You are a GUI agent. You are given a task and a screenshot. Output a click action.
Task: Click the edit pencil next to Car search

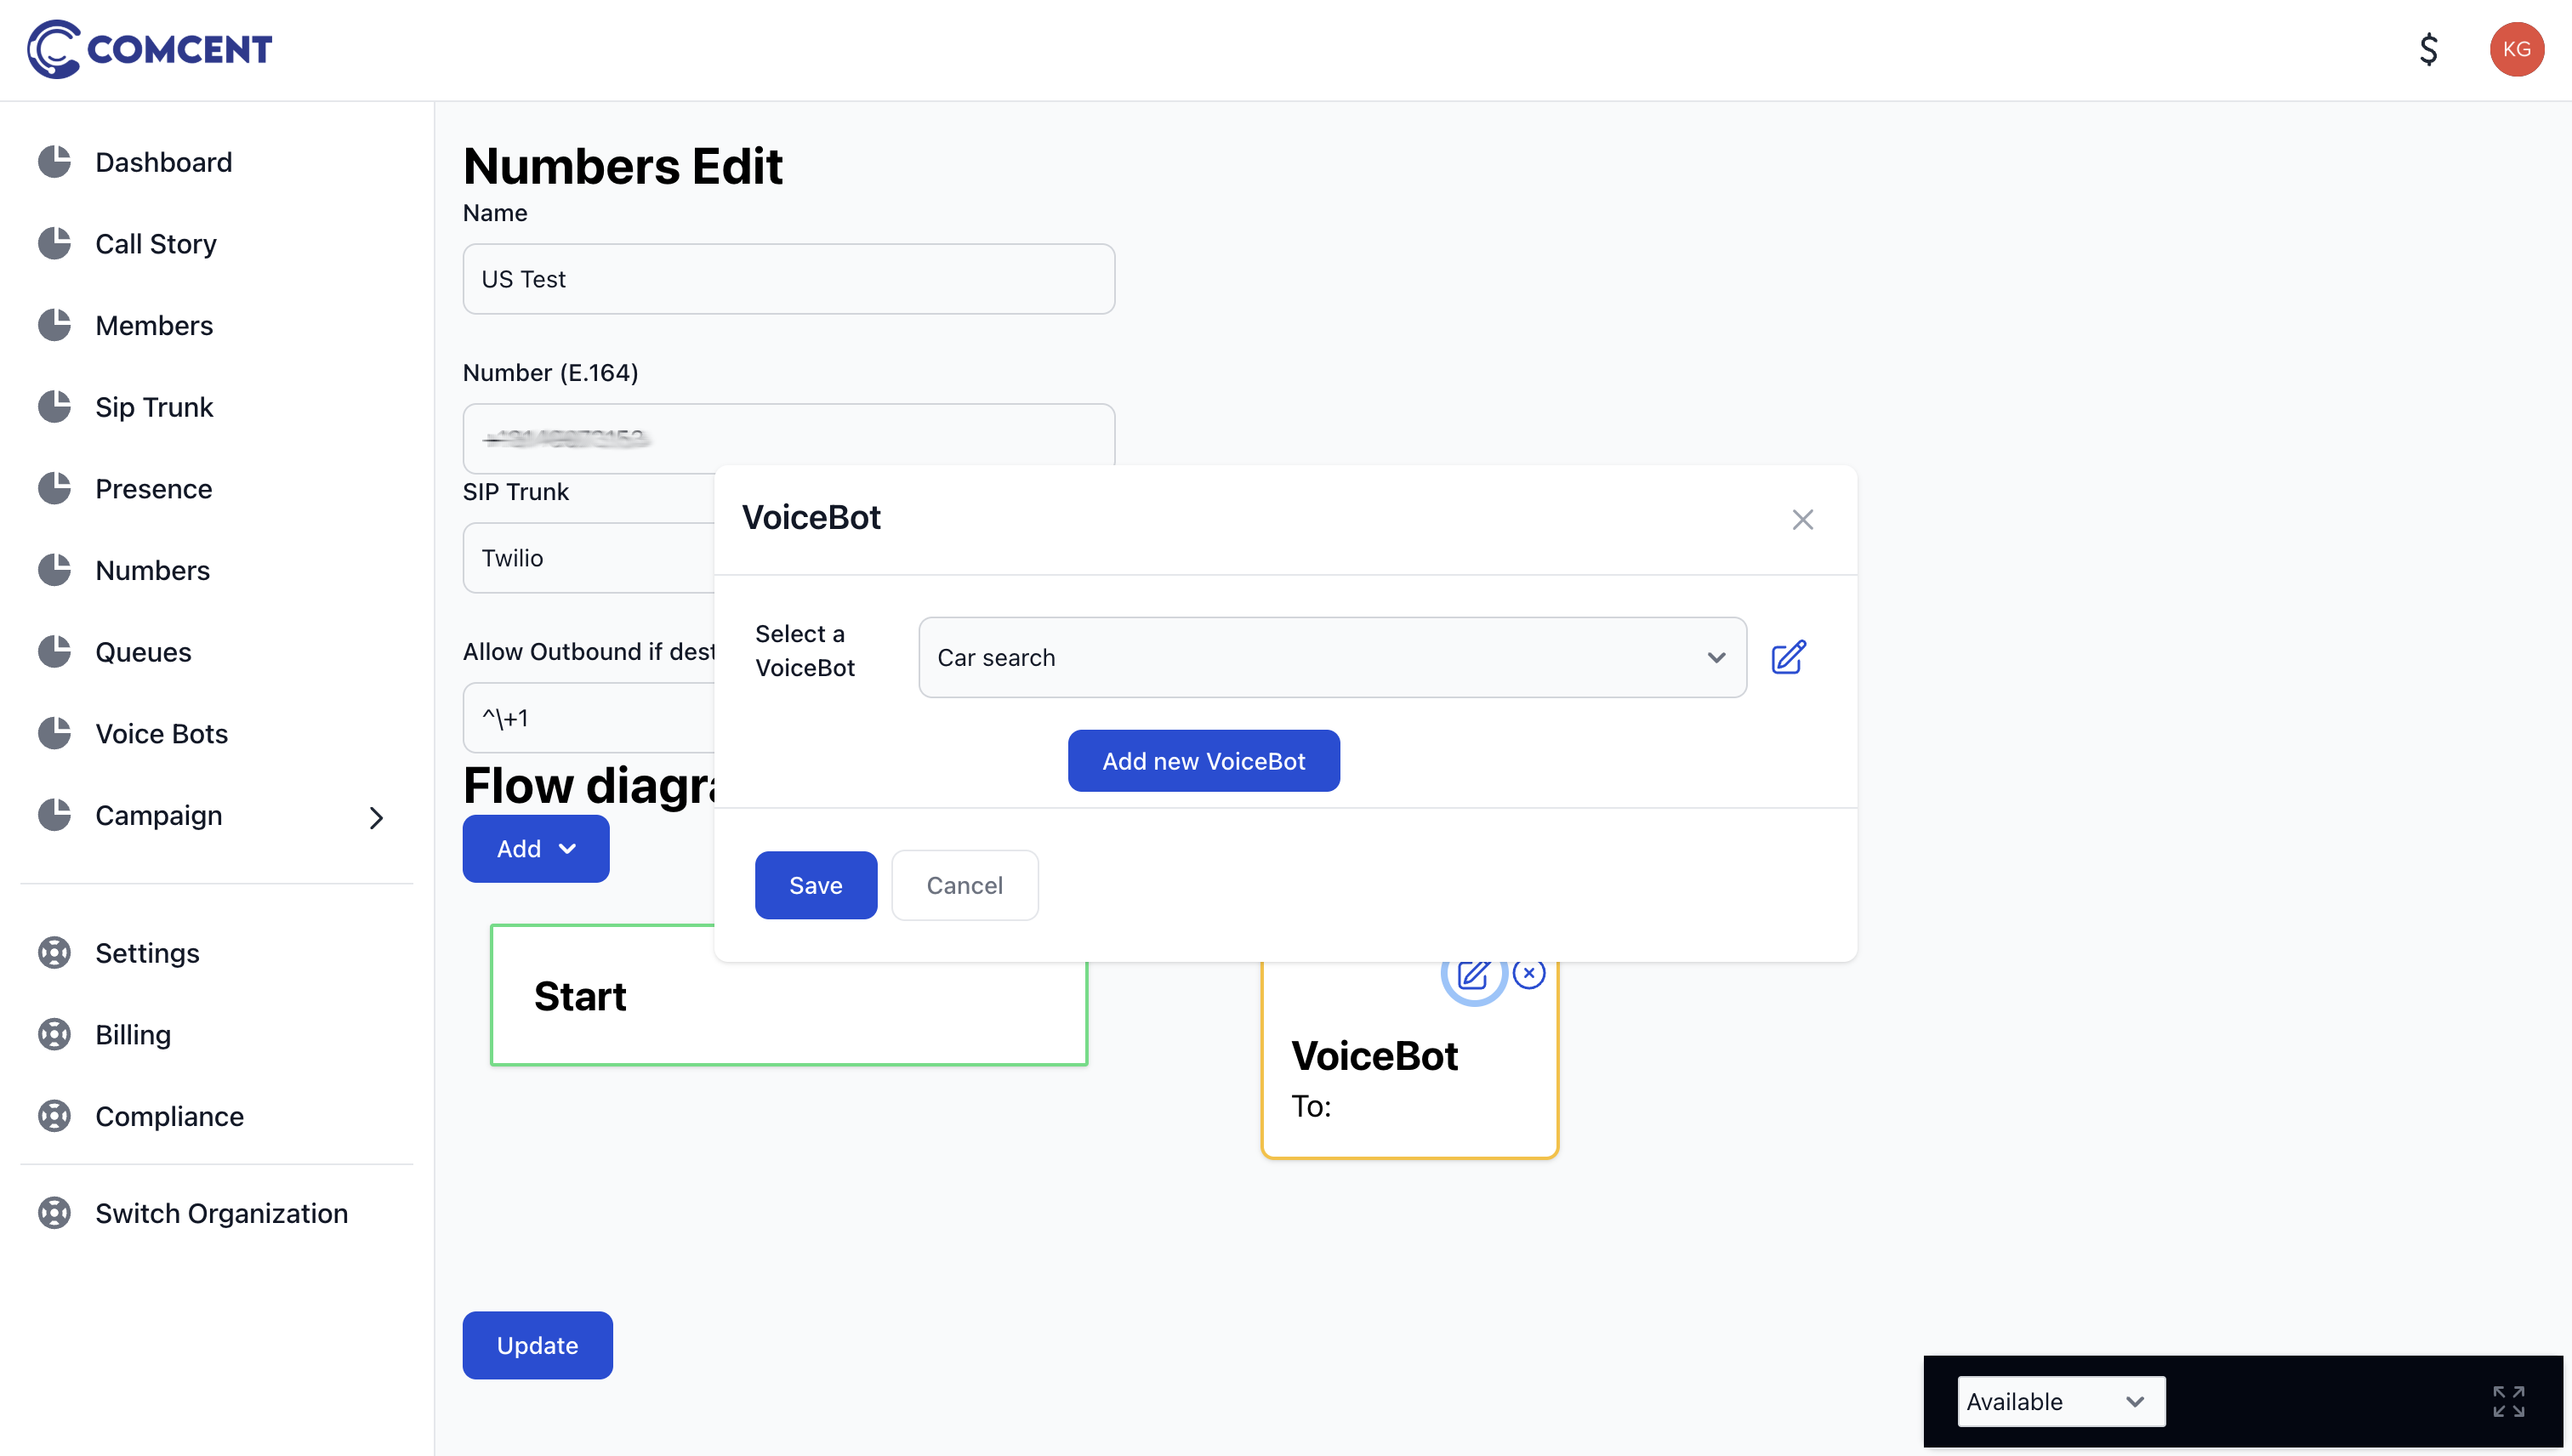[1789, 657]
